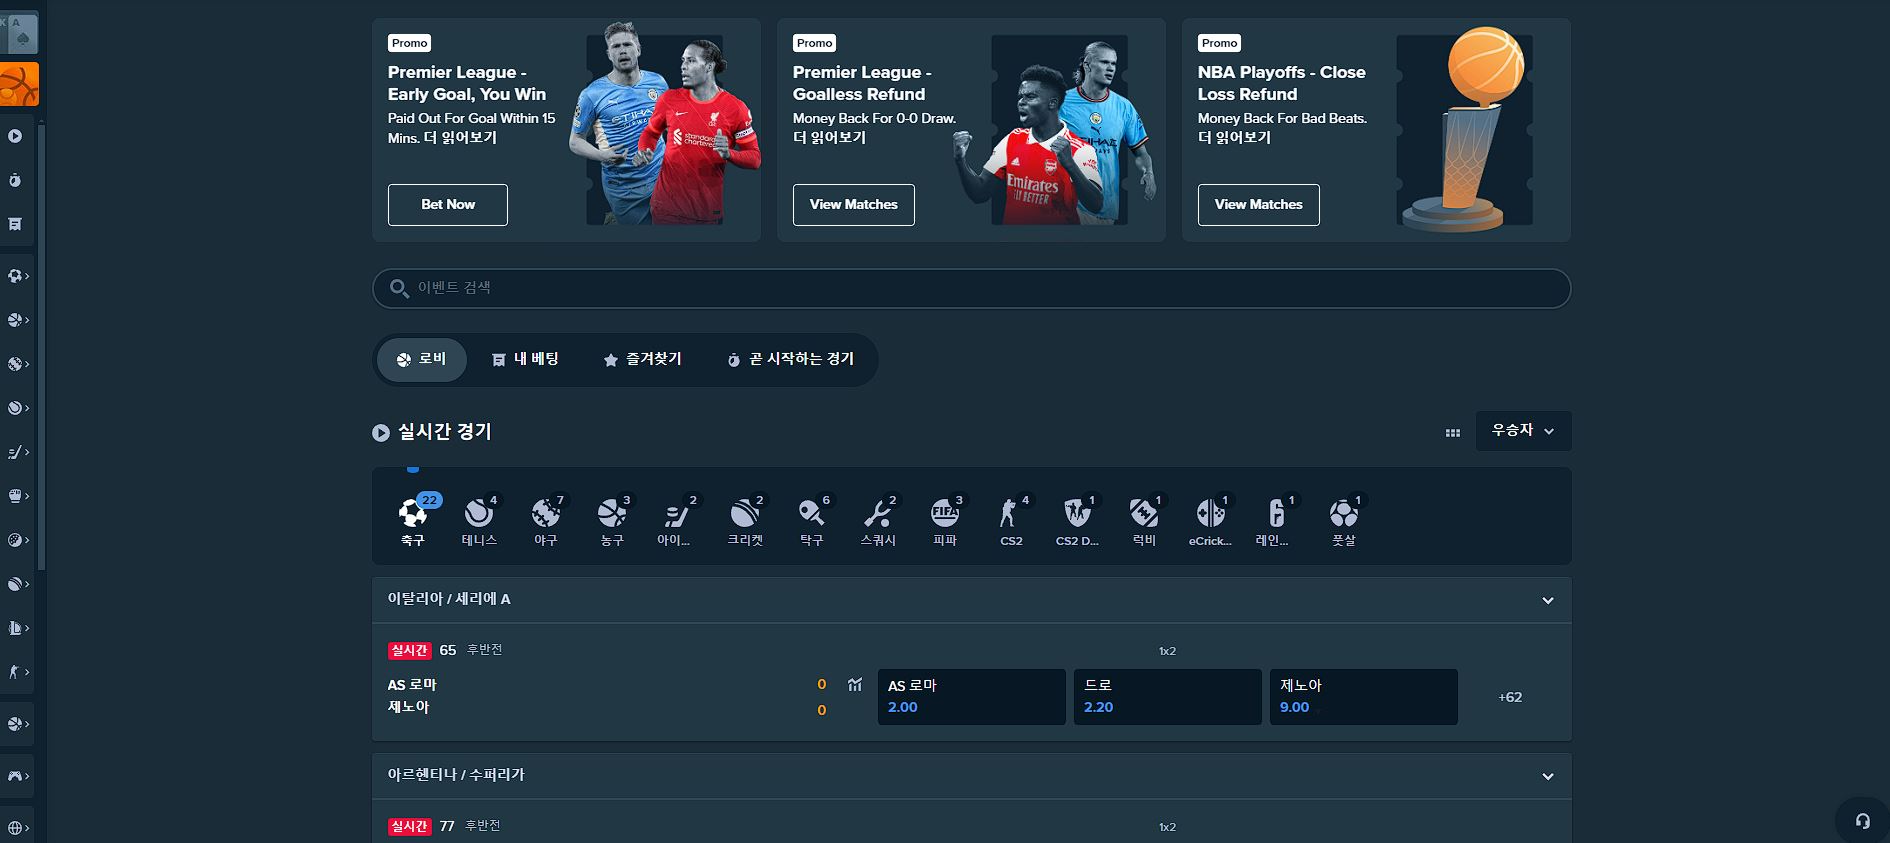1890x843 pixels.
Task: Switch to the 내 베팅 tab
Action: (x=525, y=359)
